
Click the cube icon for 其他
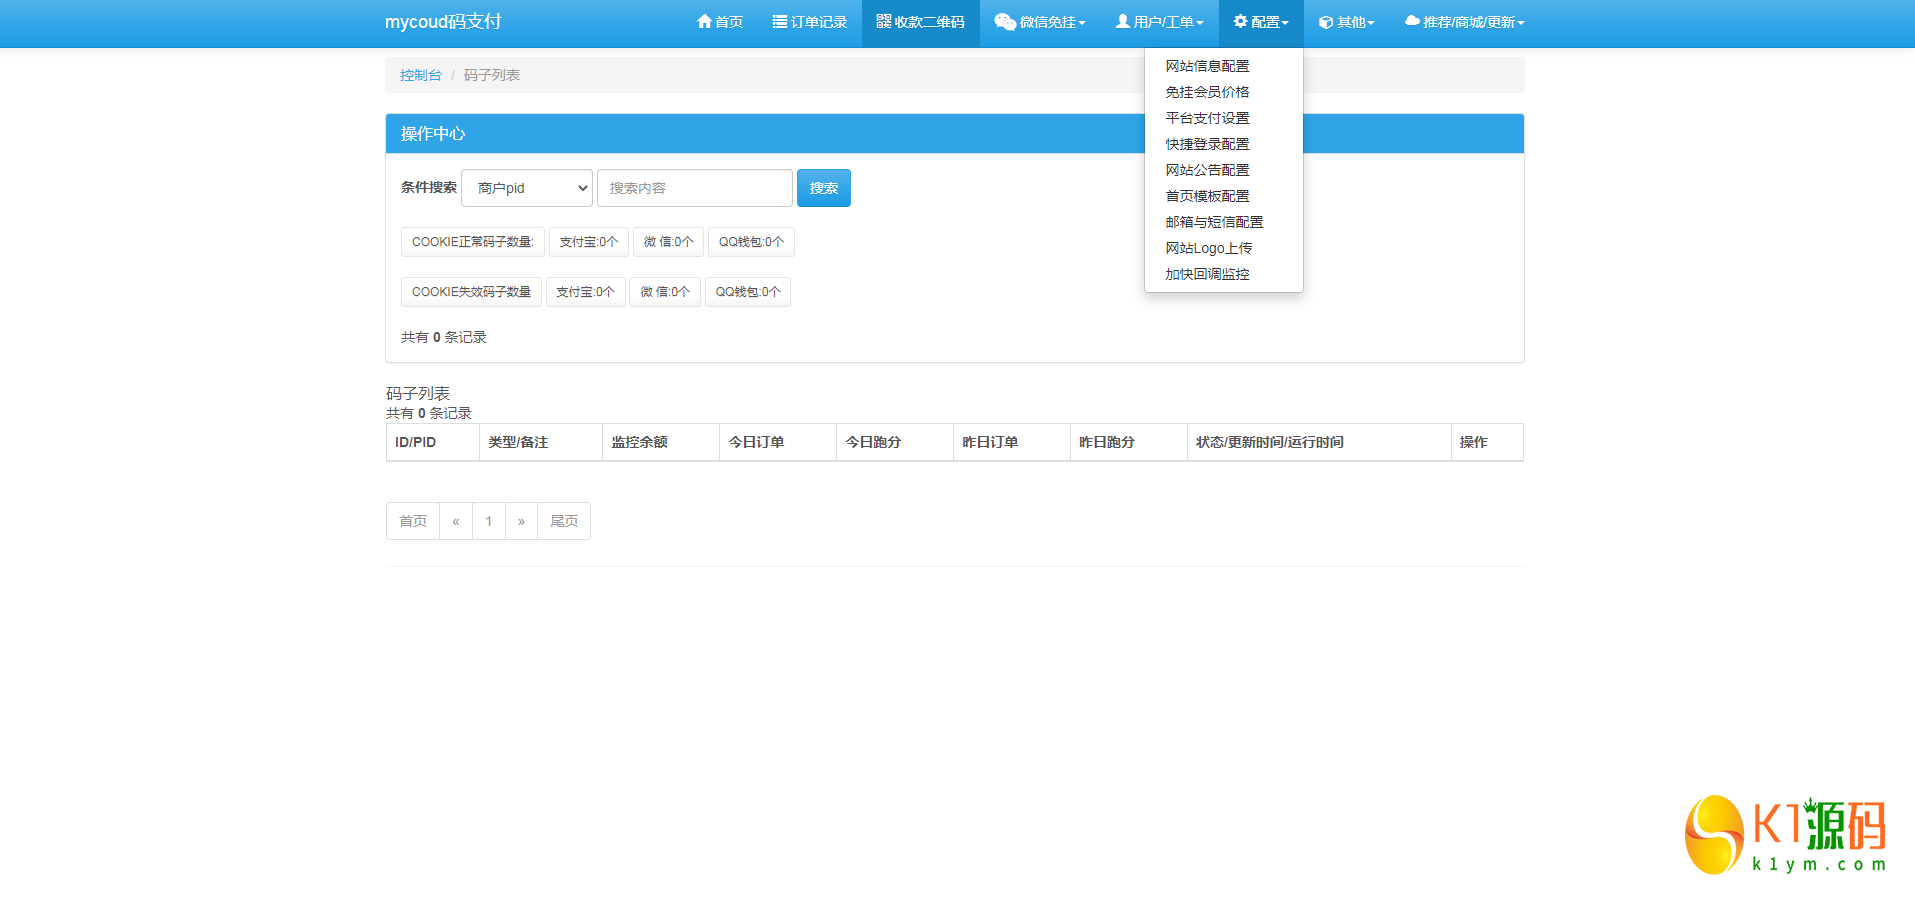click(x=1325, y=22)
